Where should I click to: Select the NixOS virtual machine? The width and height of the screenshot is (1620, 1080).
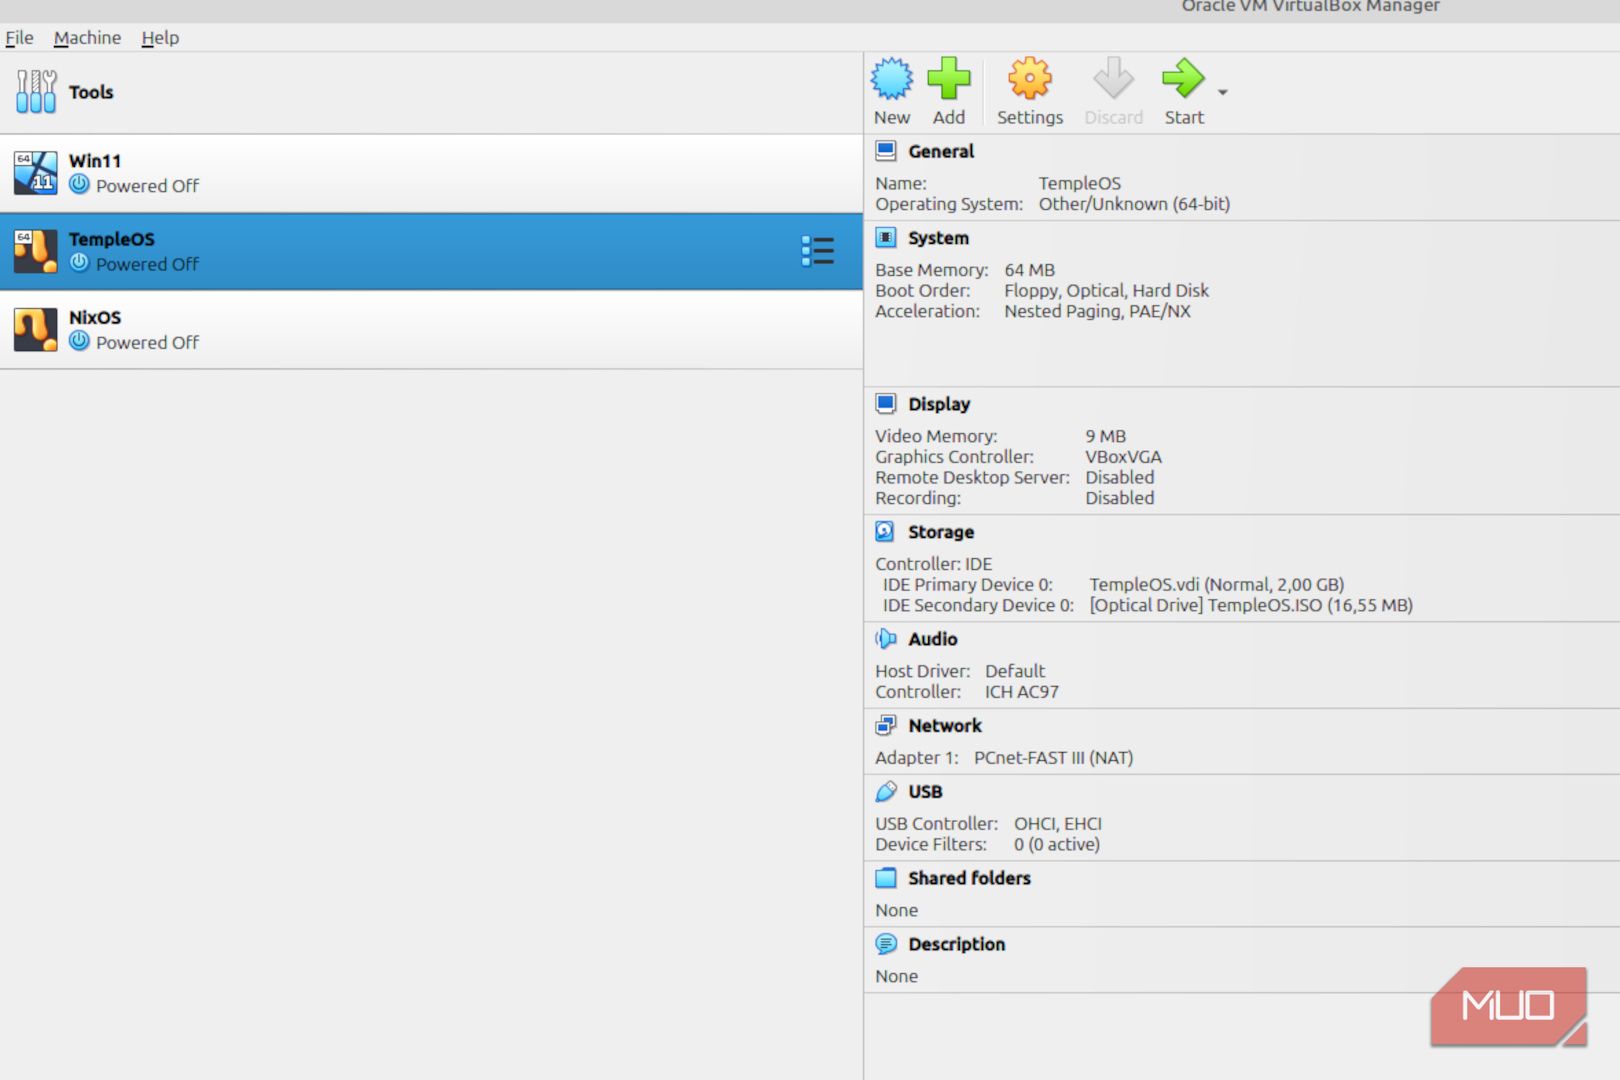(431, 330)
